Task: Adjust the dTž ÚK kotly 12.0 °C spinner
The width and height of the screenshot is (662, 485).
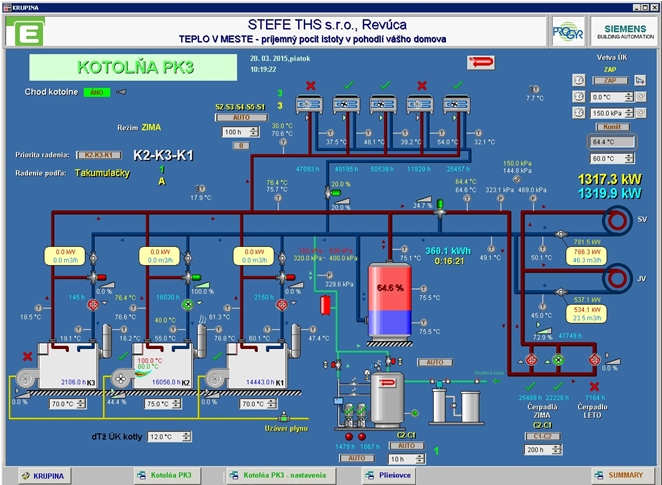Action: pyautogui.click(x=186, y=436)
